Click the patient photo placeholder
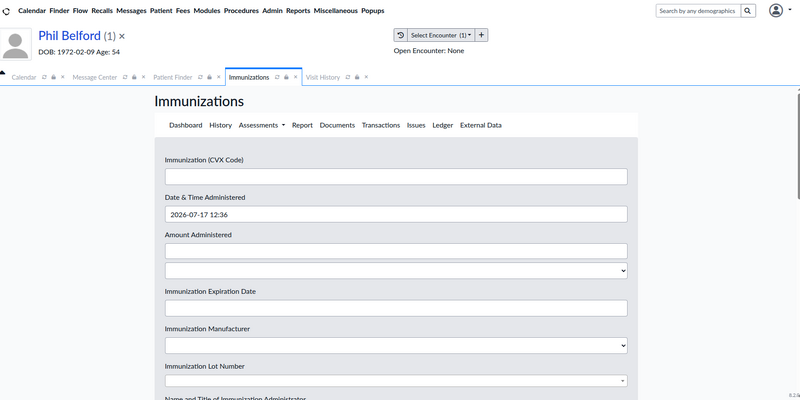Image resolution: width=800 pixels, height=400 pixels. pyautogui.click(x=16, y=44)
